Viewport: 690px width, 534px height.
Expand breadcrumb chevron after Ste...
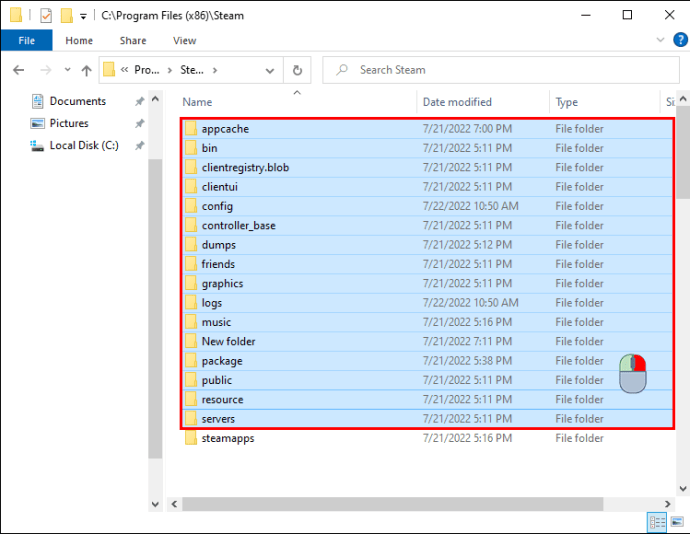[x=215, y=70]
